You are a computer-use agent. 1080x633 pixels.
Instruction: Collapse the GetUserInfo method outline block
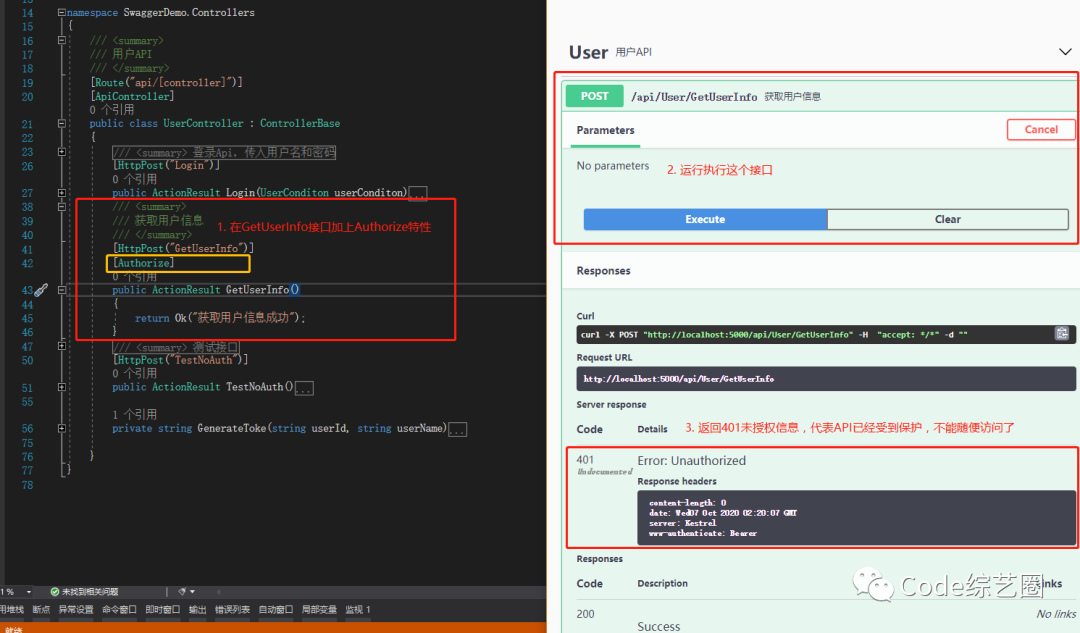pyautogui.click(x=62, y=290)
